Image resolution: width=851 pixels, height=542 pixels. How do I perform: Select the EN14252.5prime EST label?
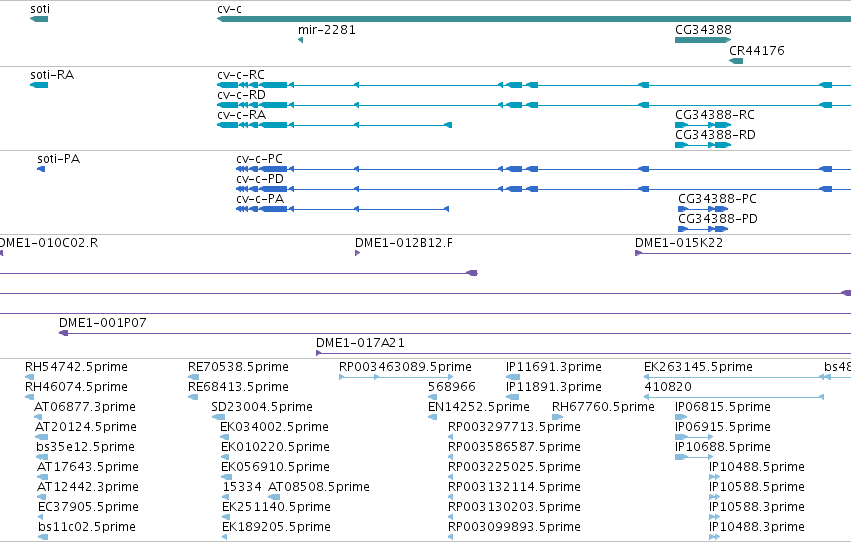(479, 407)
